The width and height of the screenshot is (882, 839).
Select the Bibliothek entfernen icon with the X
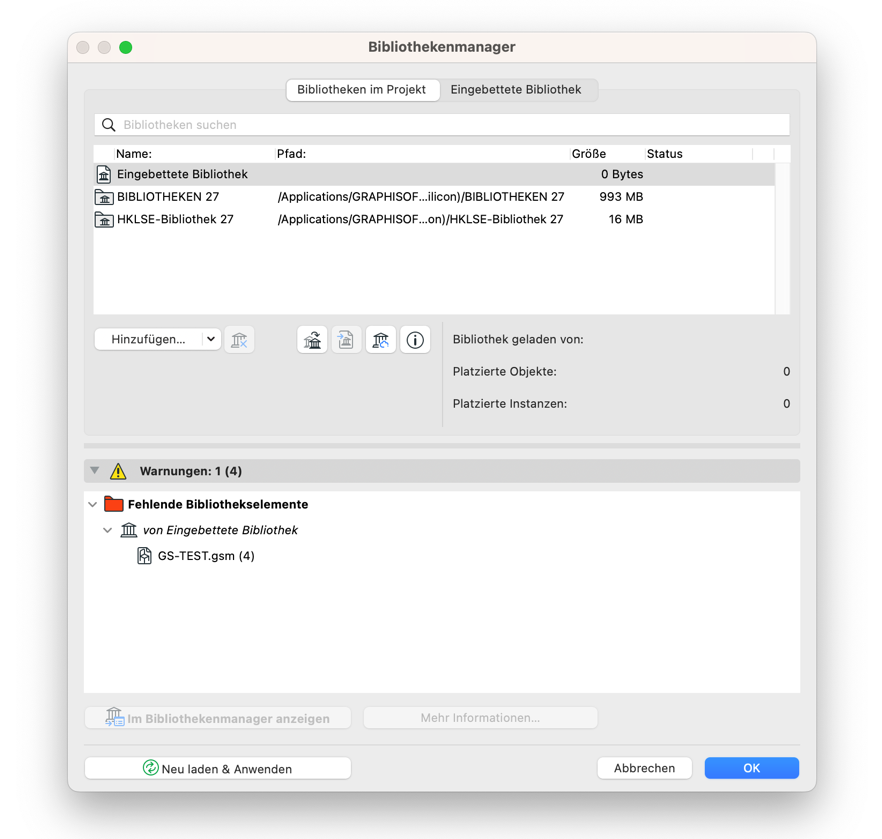[x=240, y=339]
